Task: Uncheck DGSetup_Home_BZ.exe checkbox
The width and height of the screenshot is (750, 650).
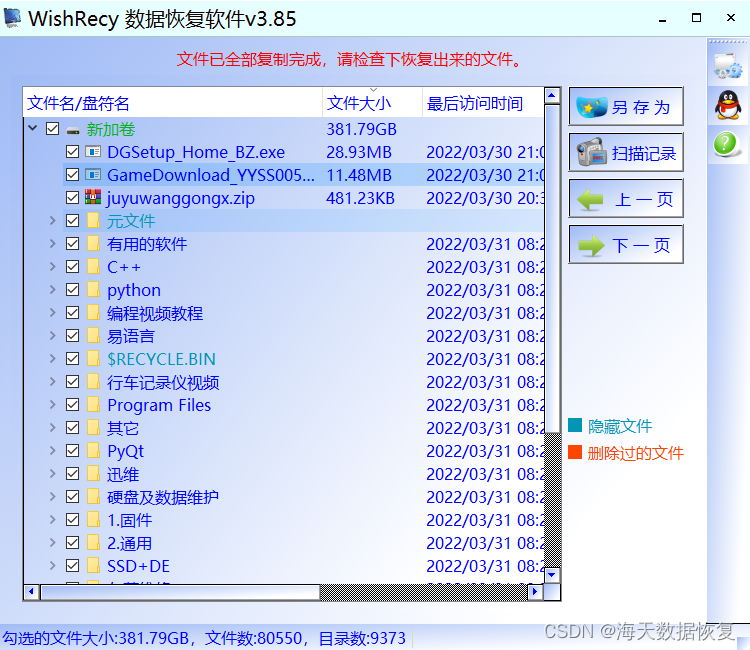Action: [x=72, y=152]
